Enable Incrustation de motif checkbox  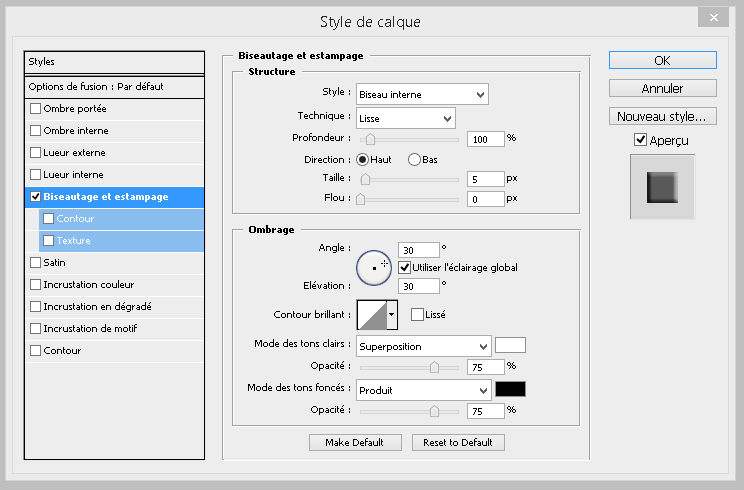coord(35,328)
